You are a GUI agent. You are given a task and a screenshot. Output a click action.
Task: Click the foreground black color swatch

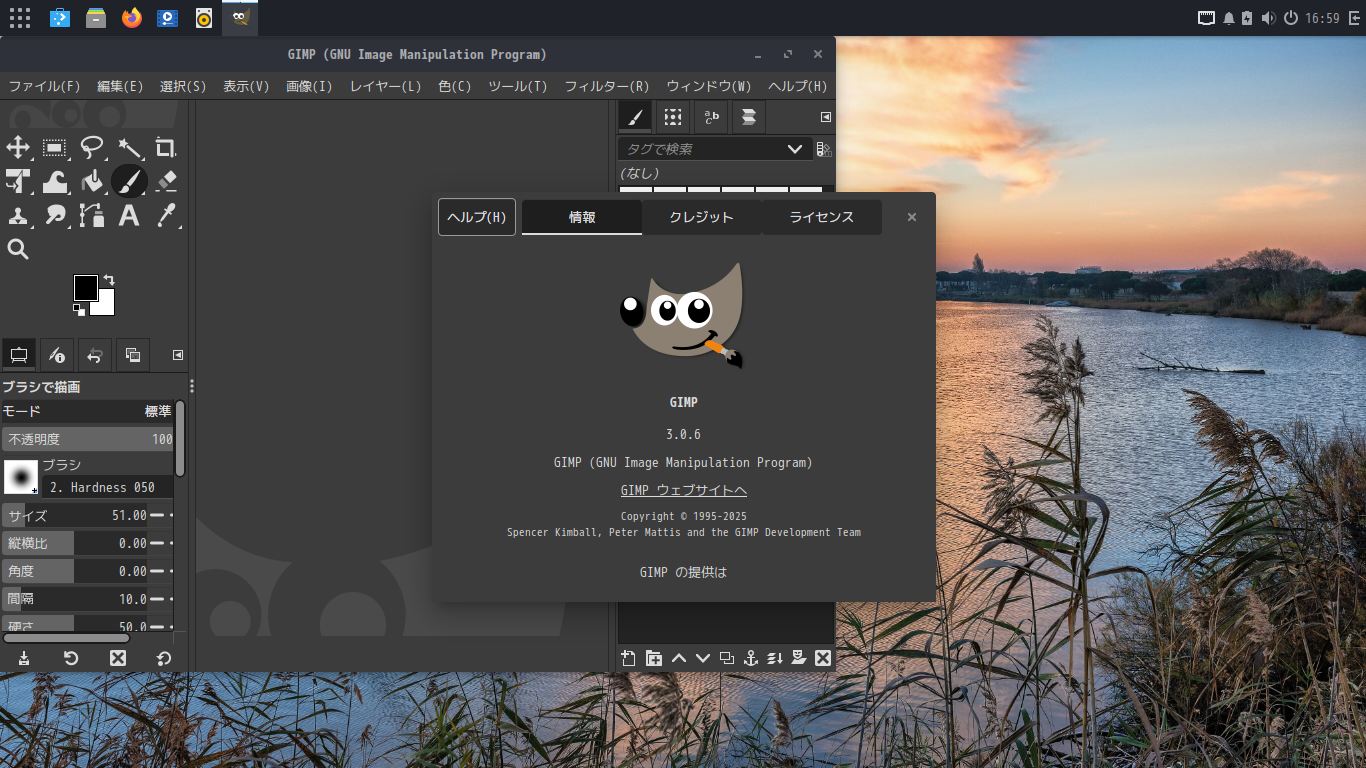(x=85, y=287)
